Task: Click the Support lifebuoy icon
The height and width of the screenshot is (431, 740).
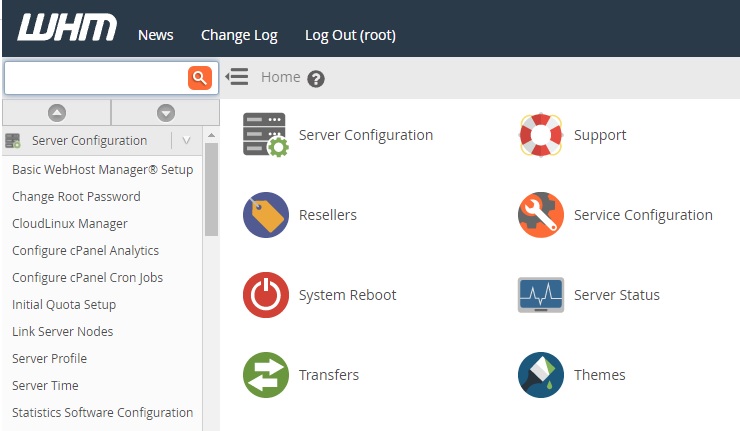Action: (540, 135)
